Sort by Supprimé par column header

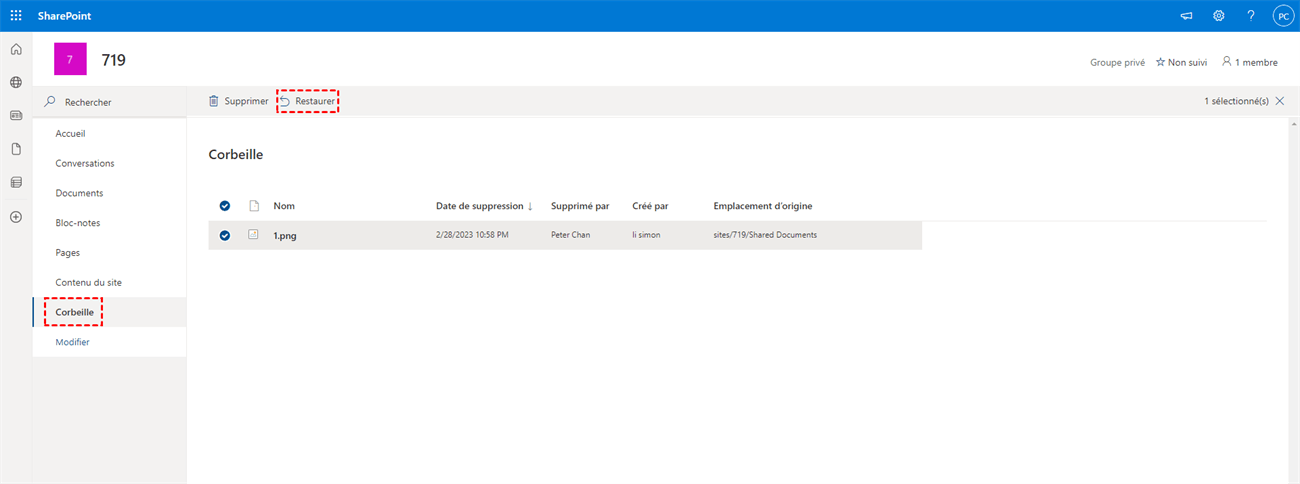point(579,206)
